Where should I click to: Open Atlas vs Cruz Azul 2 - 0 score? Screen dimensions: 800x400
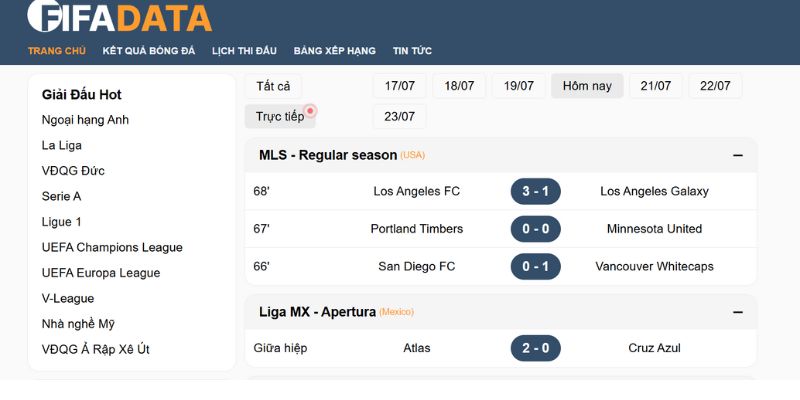(535, 348)
